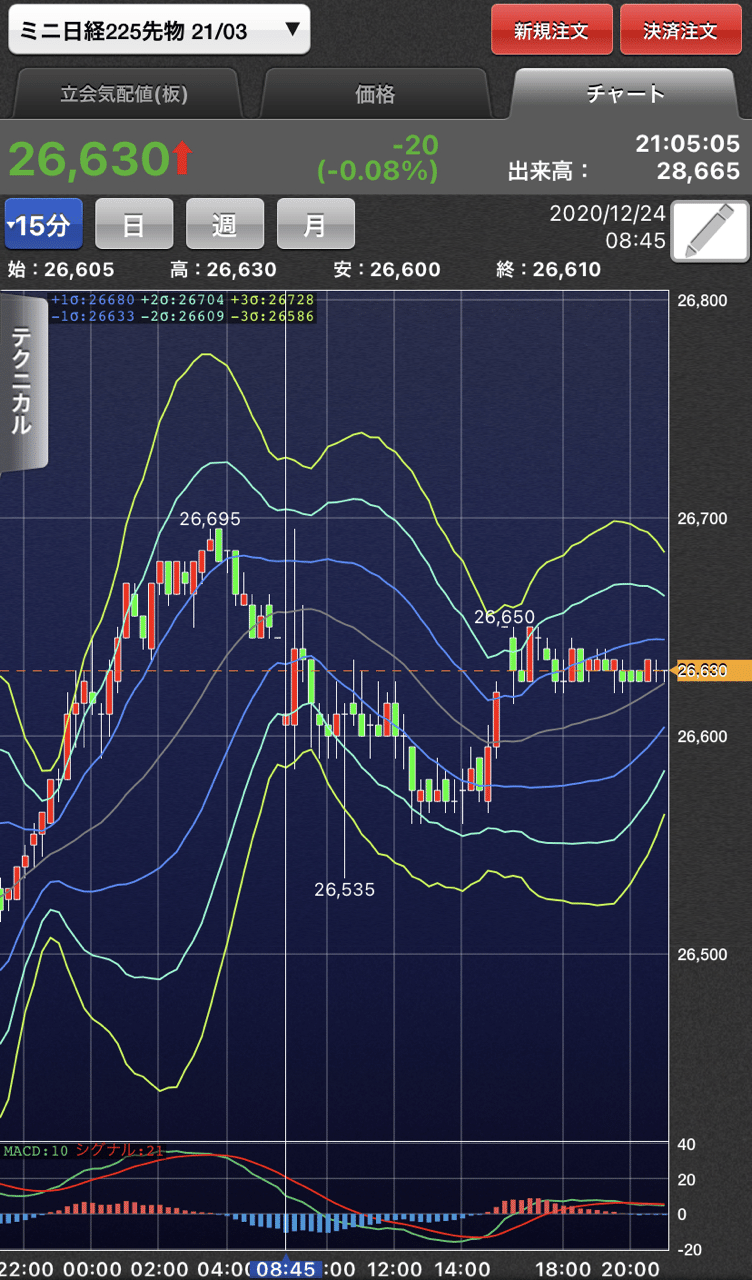This screenshot has height=1280, width=752.
Task: Open the 15分 timeframe dropdown
Action: coord(44,224)
